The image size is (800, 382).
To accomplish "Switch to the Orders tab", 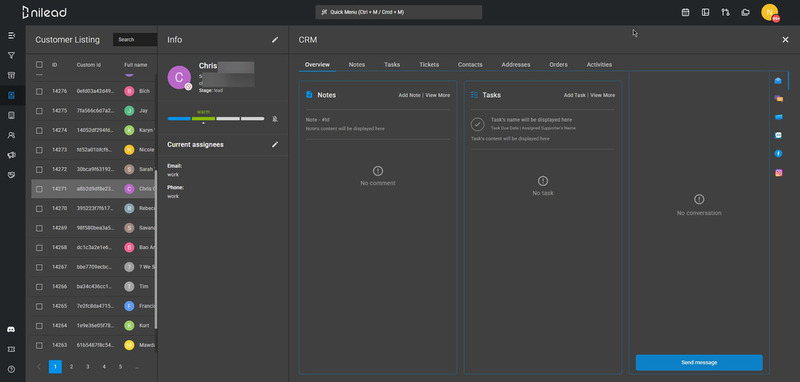I will pyautogui.click(x=558, y=65).
